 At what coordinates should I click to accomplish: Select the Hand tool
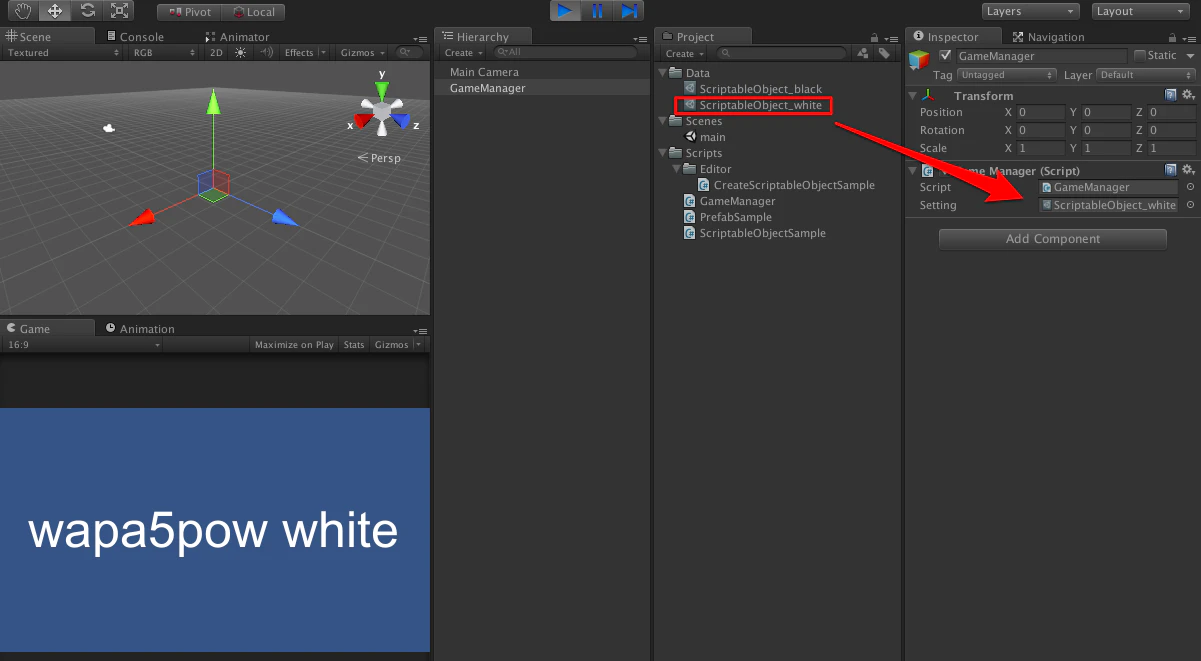[21, 11]
